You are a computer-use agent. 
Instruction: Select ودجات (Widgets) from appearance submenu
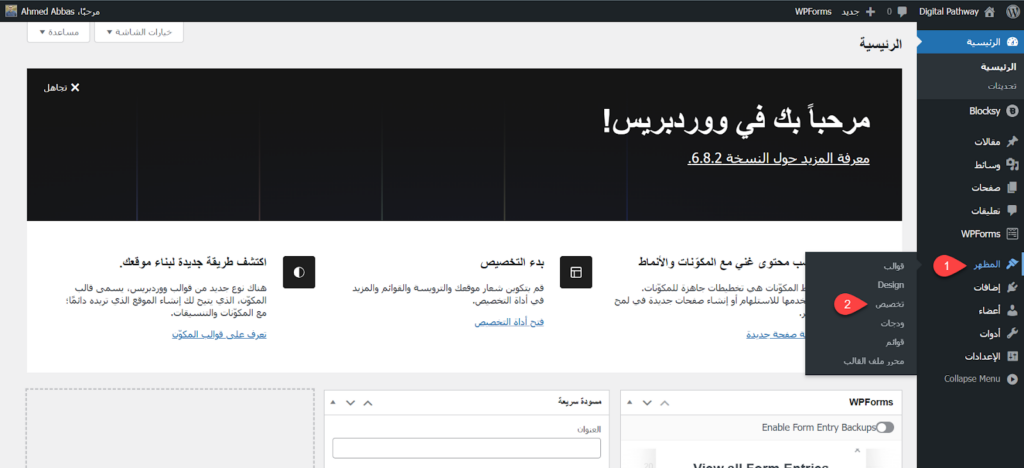(890, 323)
